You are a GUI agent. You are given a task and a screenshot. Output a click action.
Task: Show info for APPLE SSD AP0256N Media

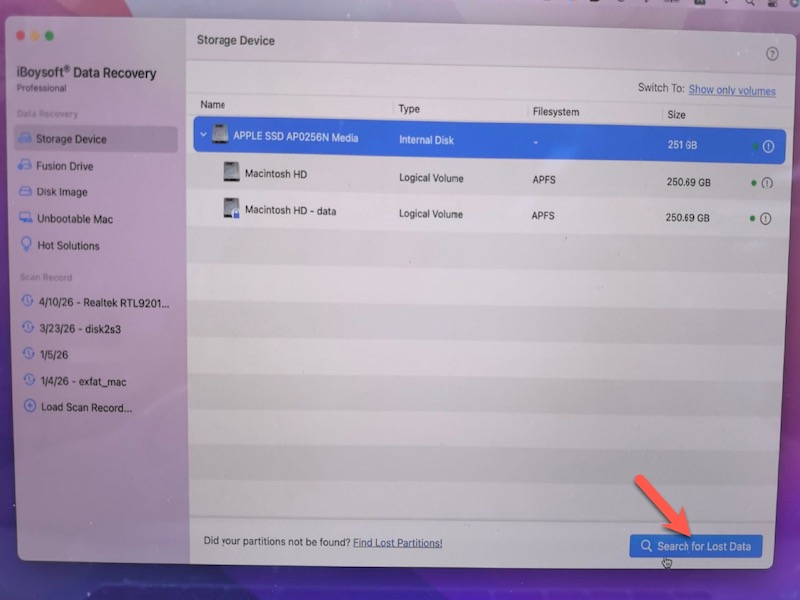pos(768,147)
